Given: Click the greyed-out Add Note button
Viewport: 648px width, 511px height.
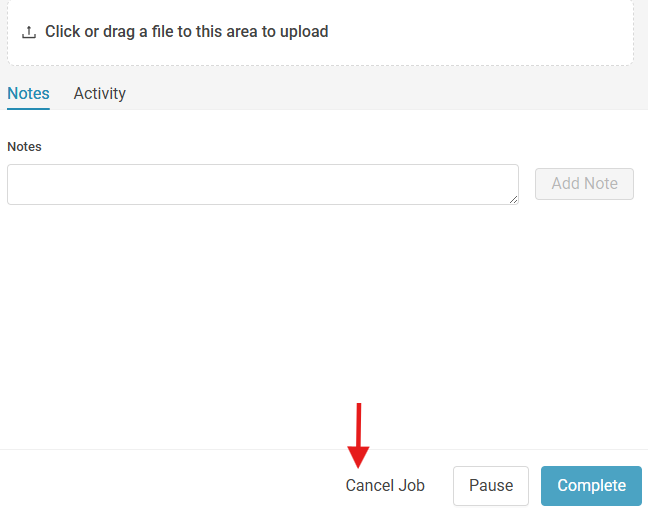Looking at the screenshot, I should pyautogui.click(x=584, y=184).
